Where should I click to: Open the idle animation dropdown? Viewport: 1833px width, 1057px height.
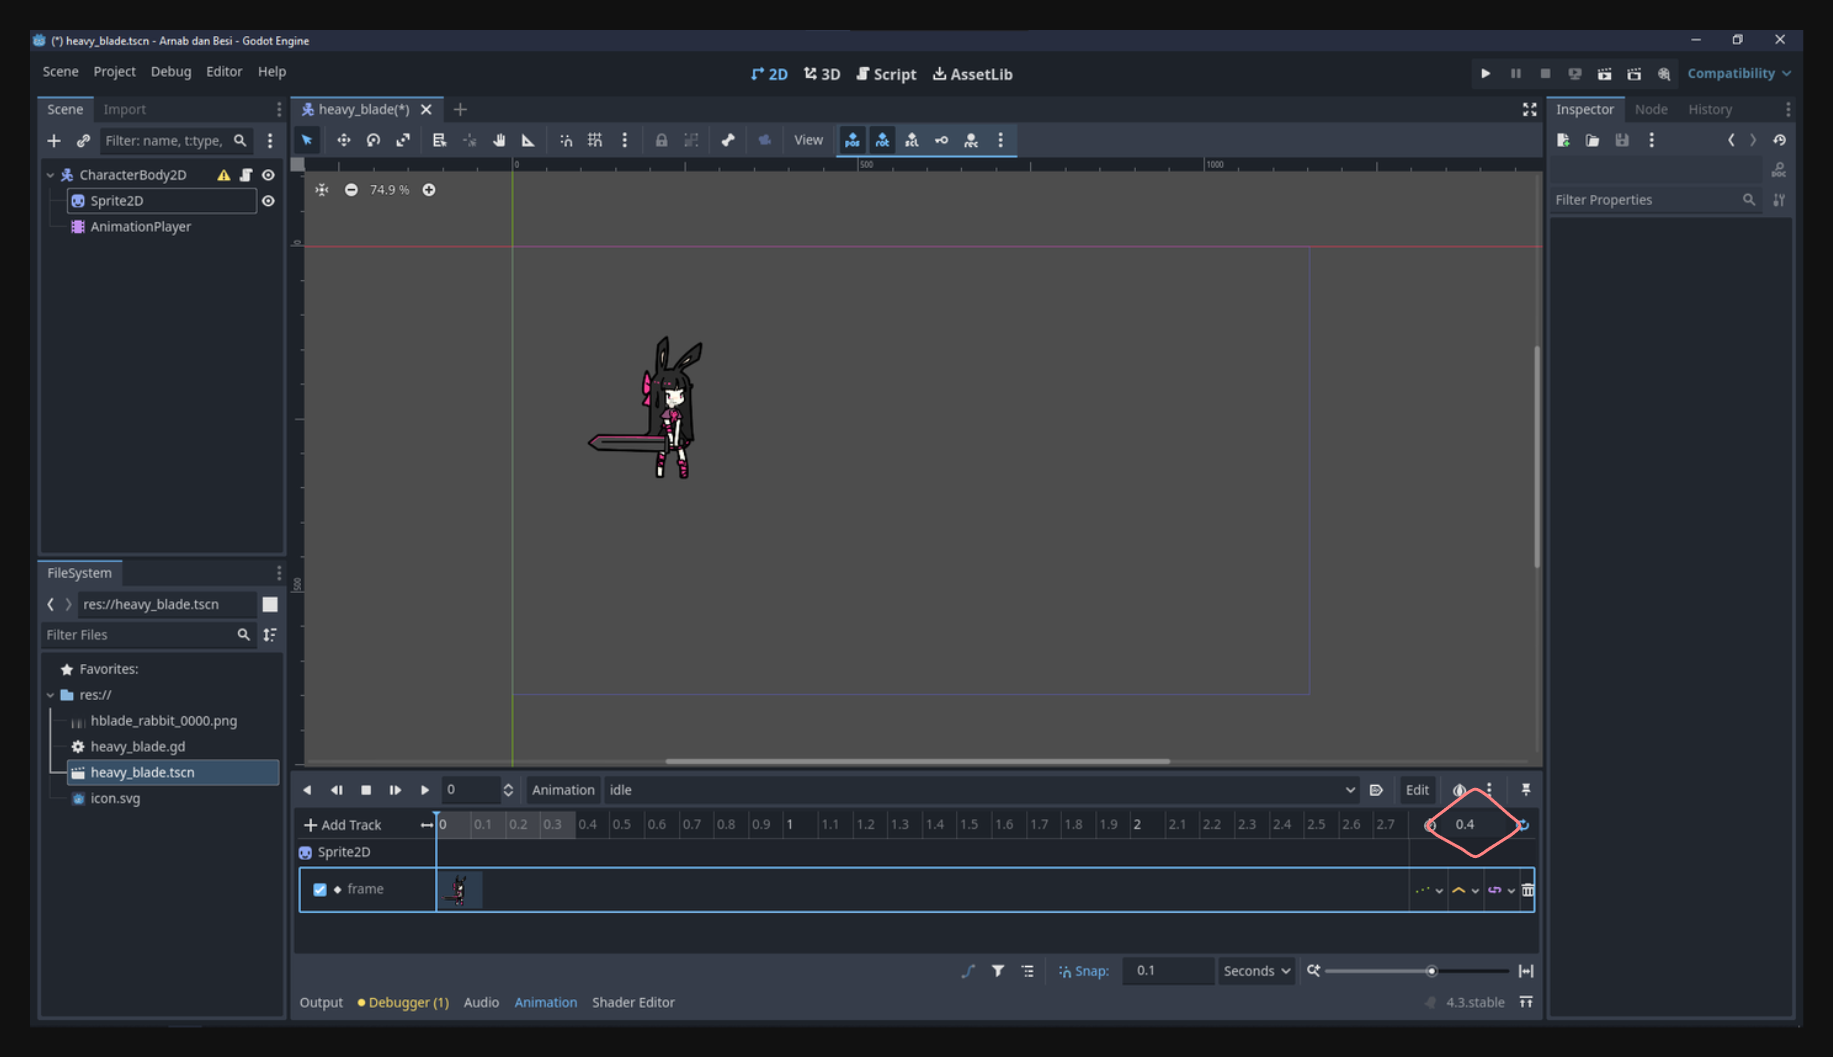(x=983, y=790)
